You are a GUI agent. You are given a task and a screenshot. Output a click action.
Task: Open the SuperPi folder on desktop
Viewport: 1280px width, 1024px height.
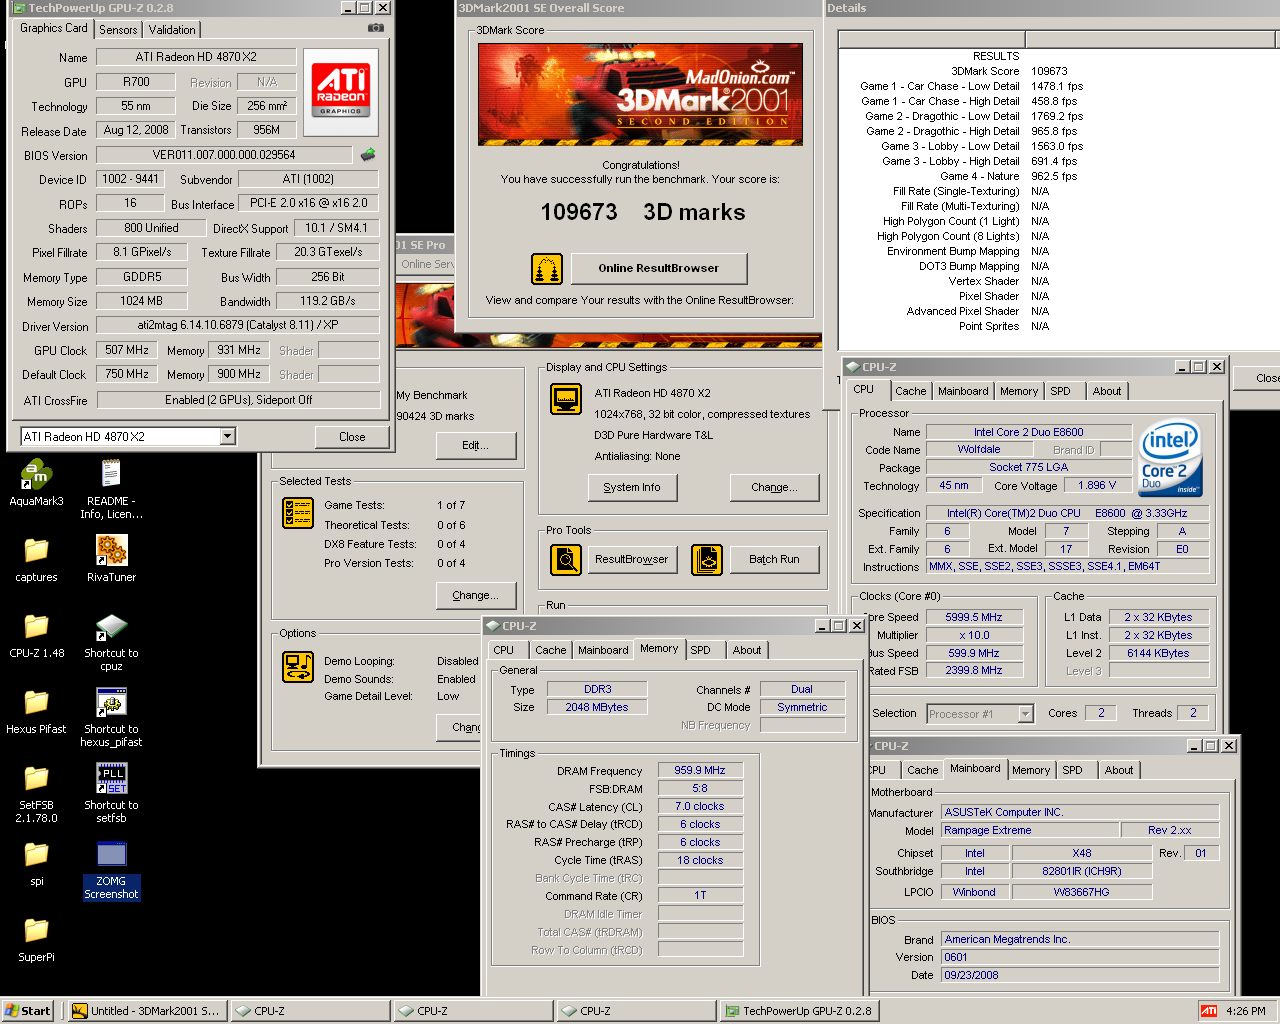36,940
